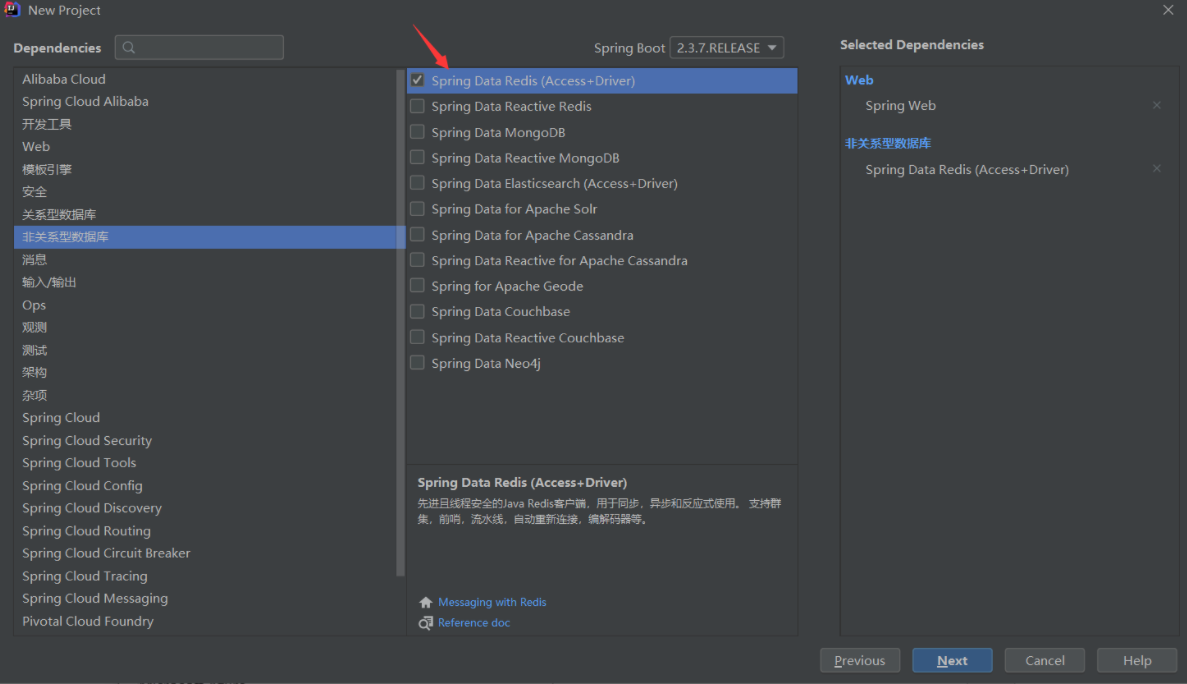Select Spring Data Redis in Selected Dependencies

point(967,169)
